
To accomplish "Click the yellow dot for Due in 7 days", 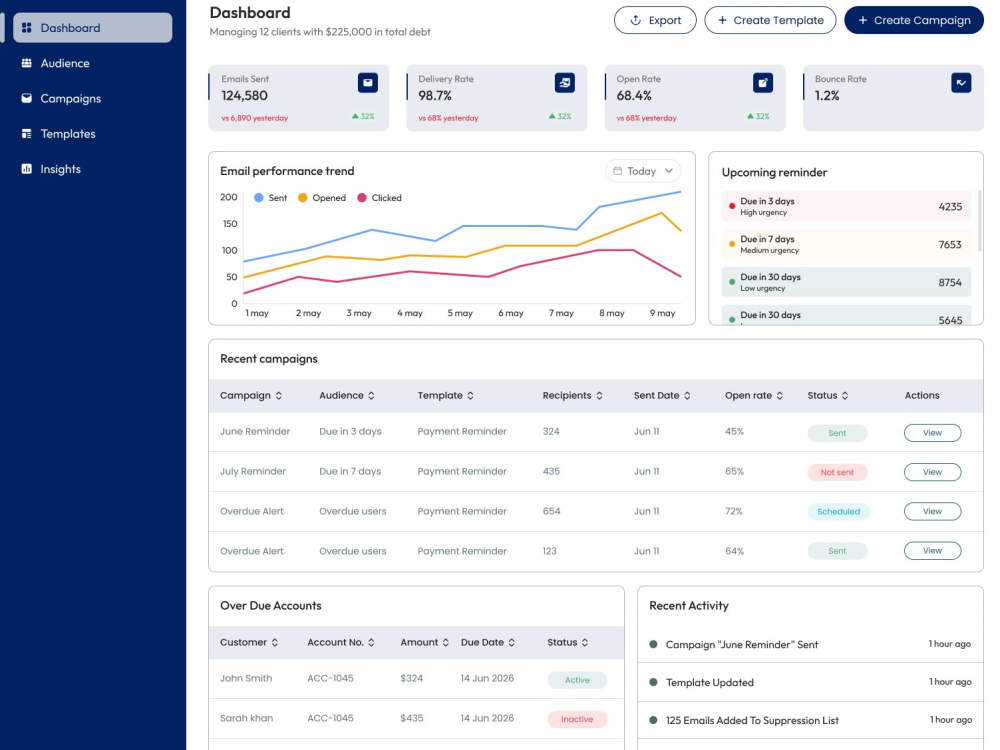I will 732,244.
